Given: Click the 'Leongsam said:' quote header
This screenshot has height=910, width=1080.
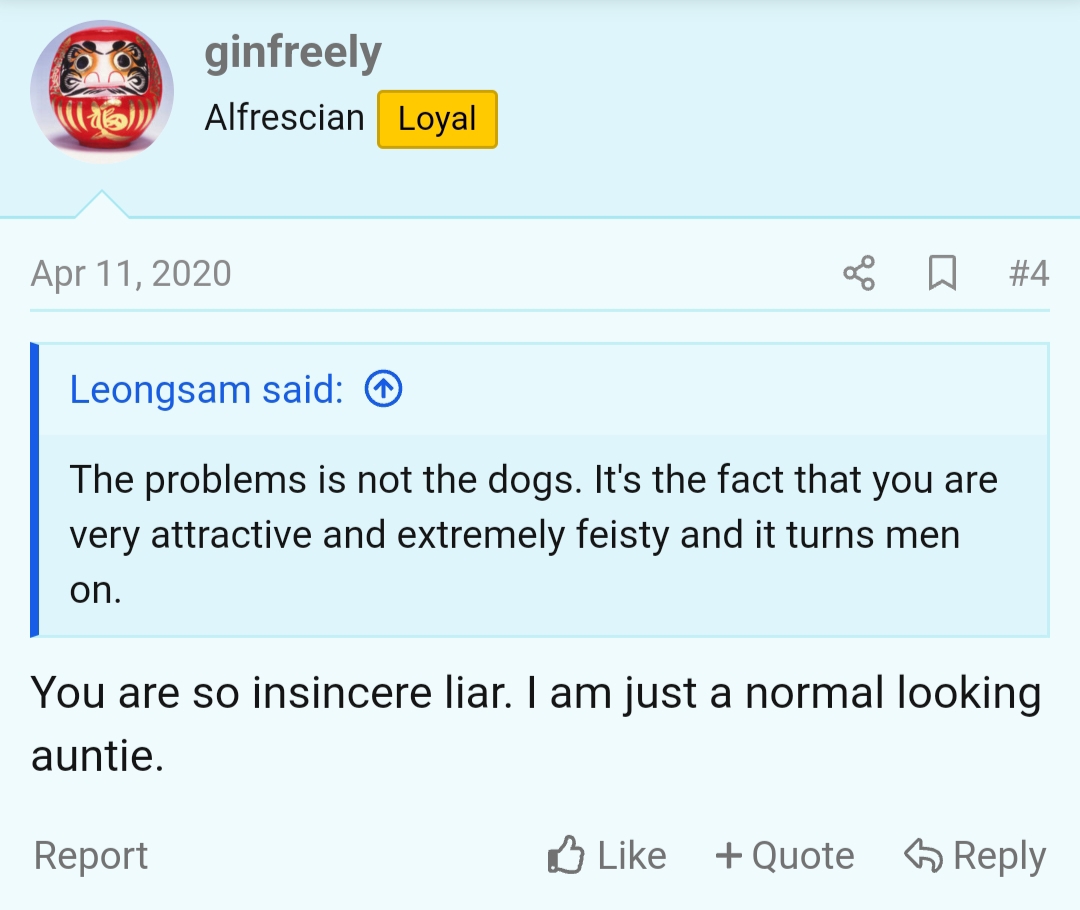Looking at the screenshot, I should click(x=207, y=389).
